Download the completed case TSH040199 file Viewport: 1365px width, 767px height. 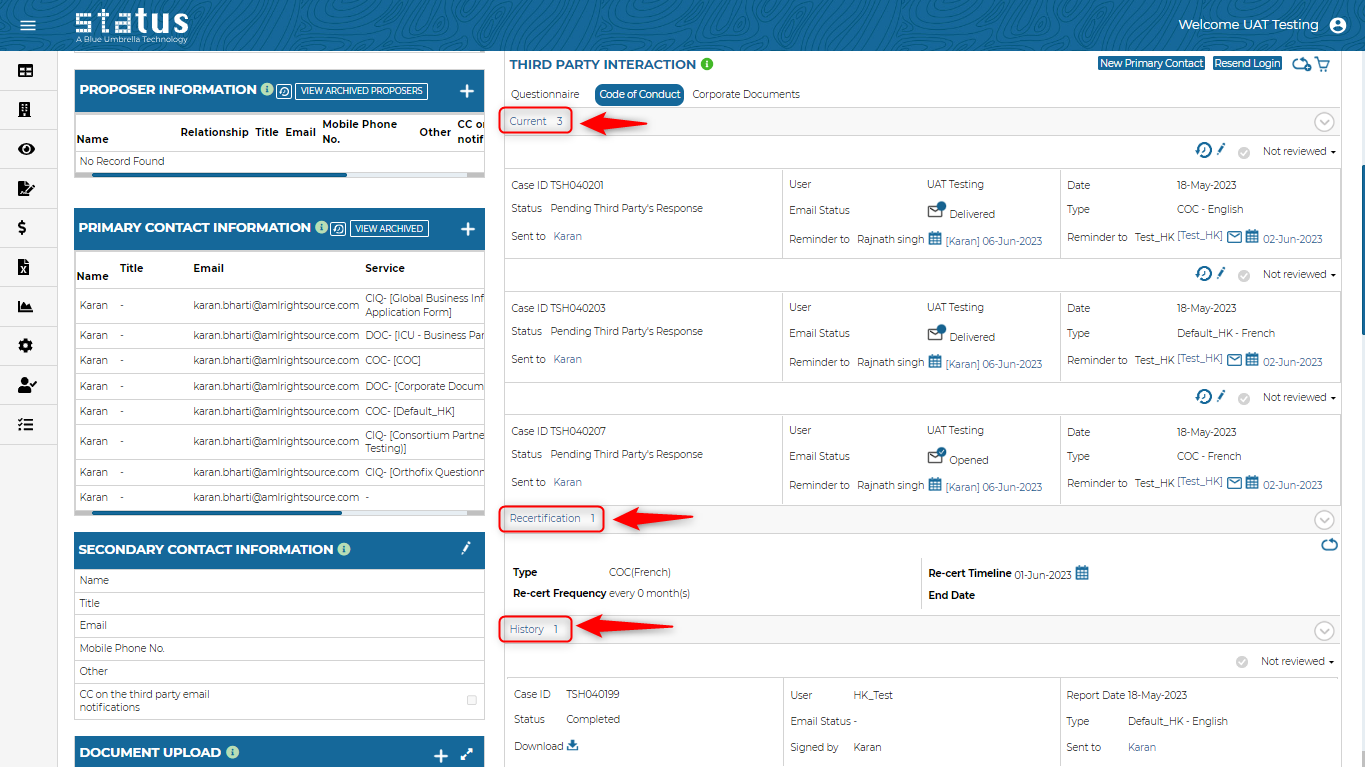pos(573,745)
